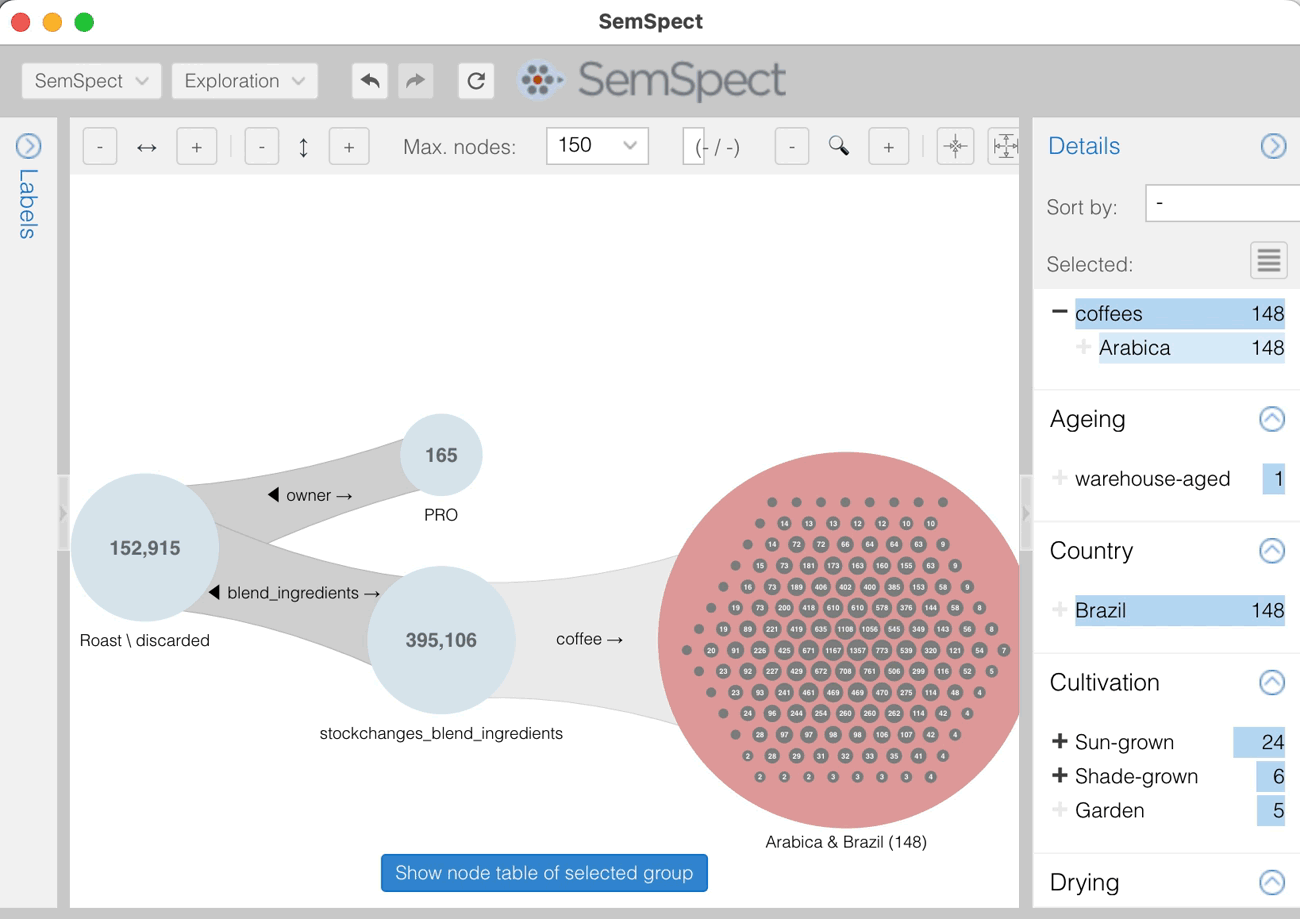Collapse the Details panel with arrow
The height and width of the screenshot is (919, 1300).
pos(1273,147)
